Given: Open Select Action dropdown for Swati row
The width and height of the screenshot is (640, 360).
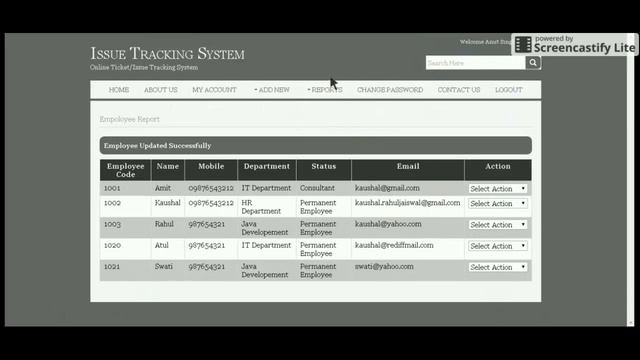Looking at the screenshot, I should [x=498, y=267].
